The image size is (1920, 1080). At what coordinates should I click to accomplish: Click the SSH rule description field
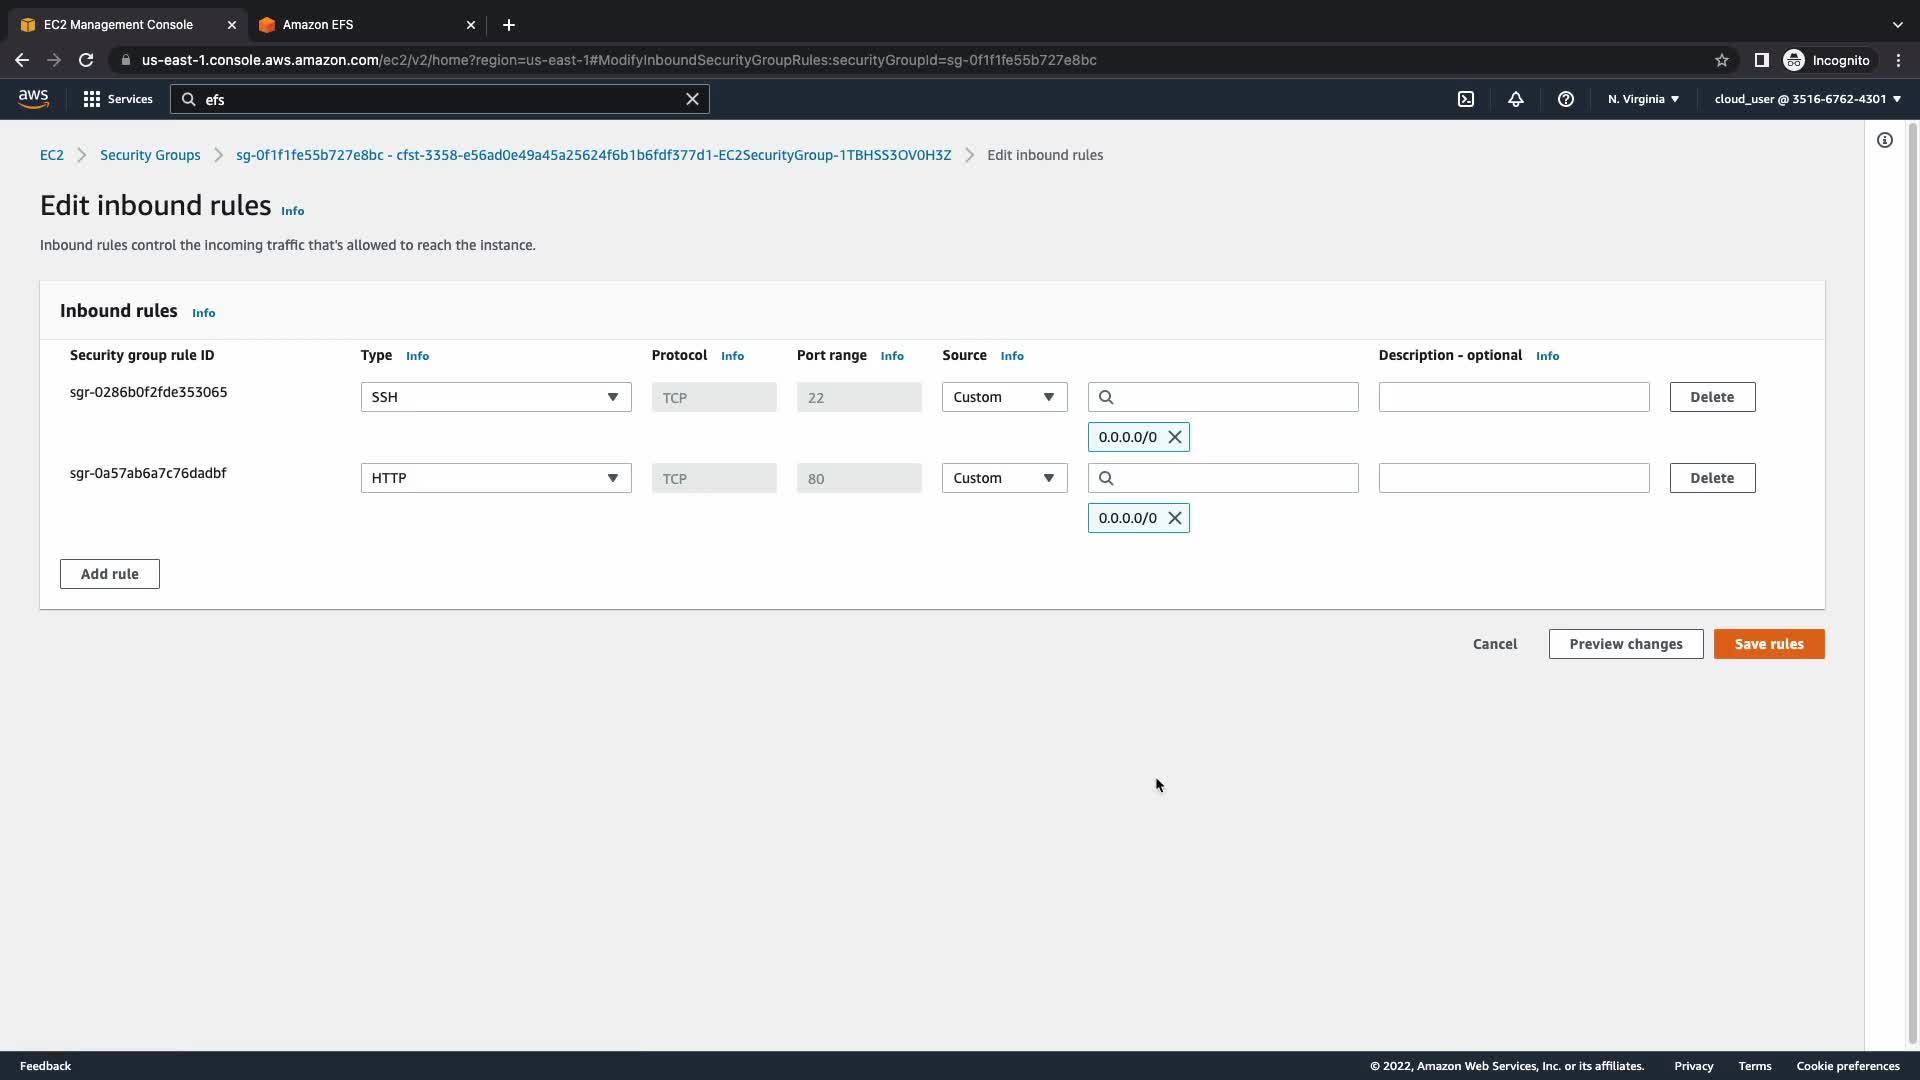1513,397
